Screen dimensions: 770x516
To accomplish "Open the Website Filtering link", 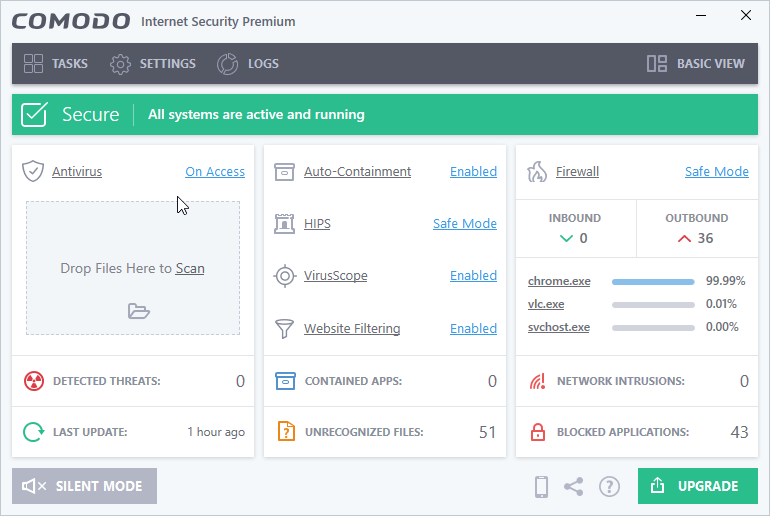I will pos(352,328).
